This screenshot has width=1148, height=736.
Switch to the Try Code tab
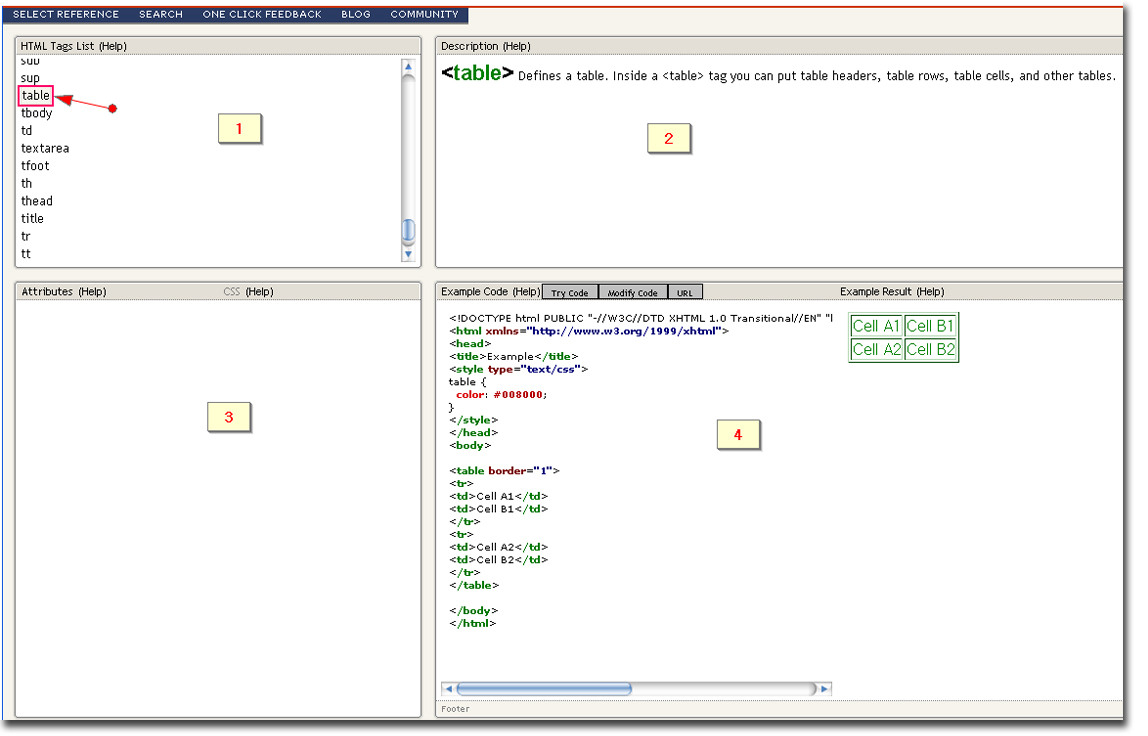[570, 293]
